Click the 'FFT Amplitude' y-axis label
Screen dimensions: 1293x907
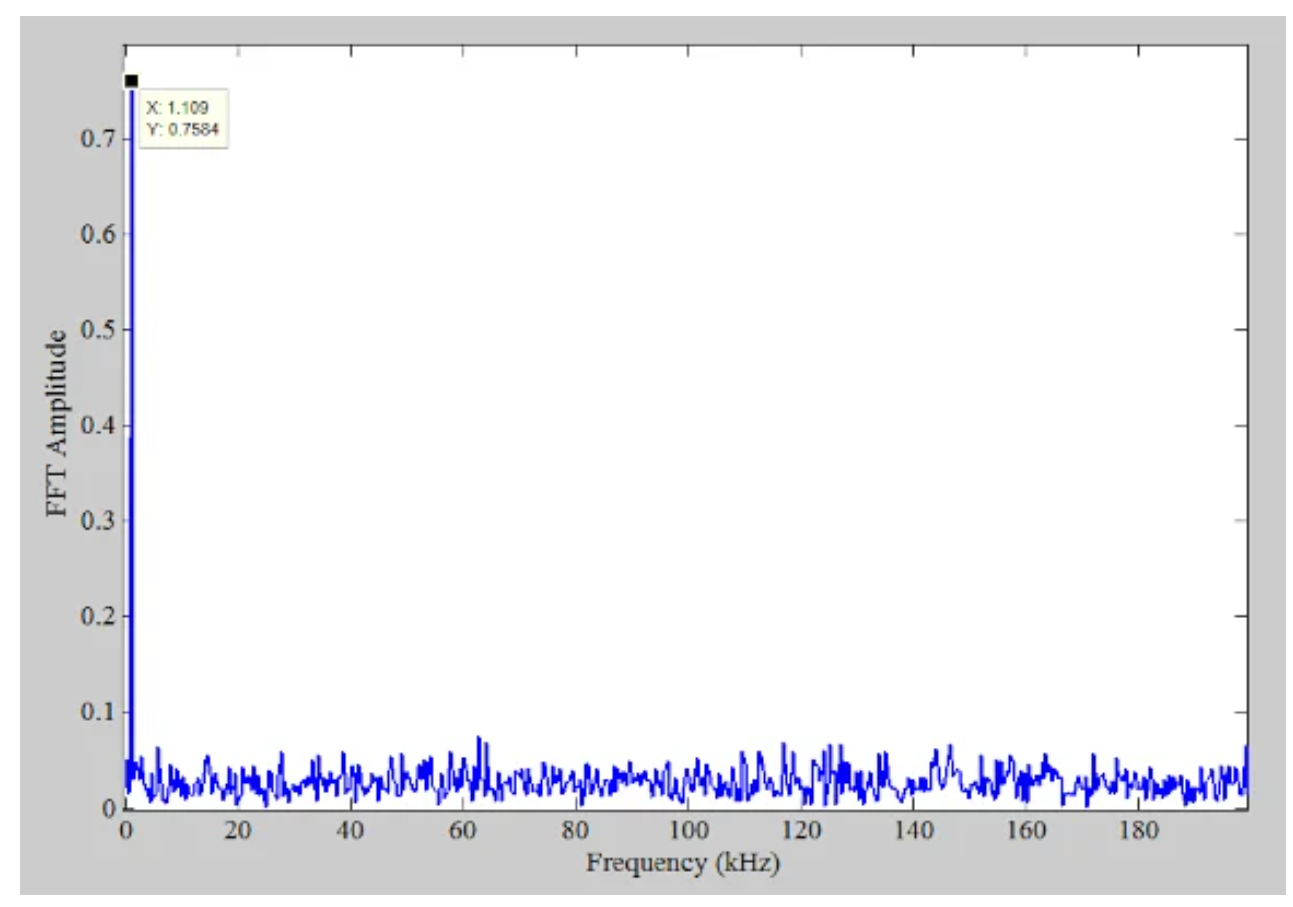coord(58,422)
